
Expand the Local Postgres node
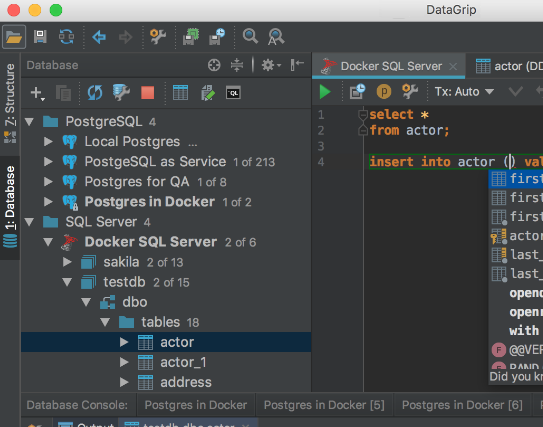click(x=48, y=141)
